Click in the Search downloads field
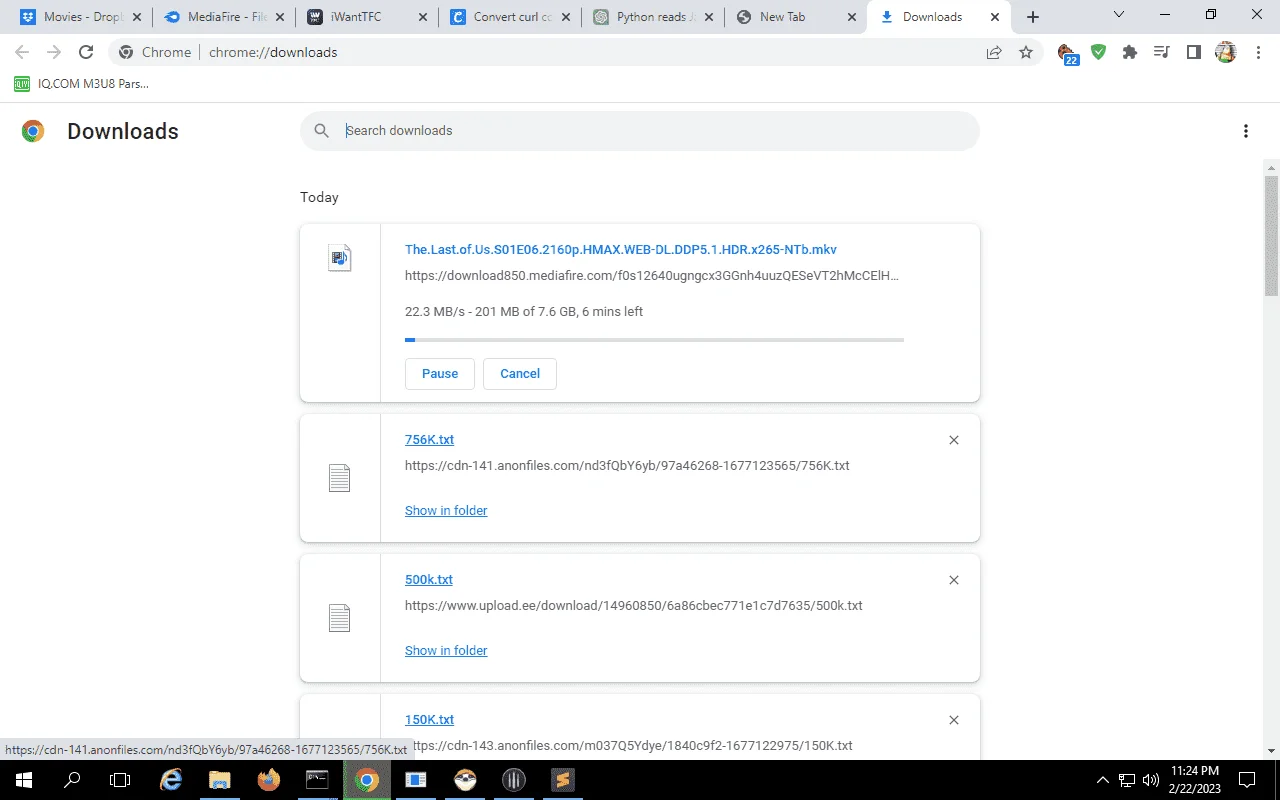Image resolution: width=1280 pixels, height=800 pixels. click(x=640, y=131)
